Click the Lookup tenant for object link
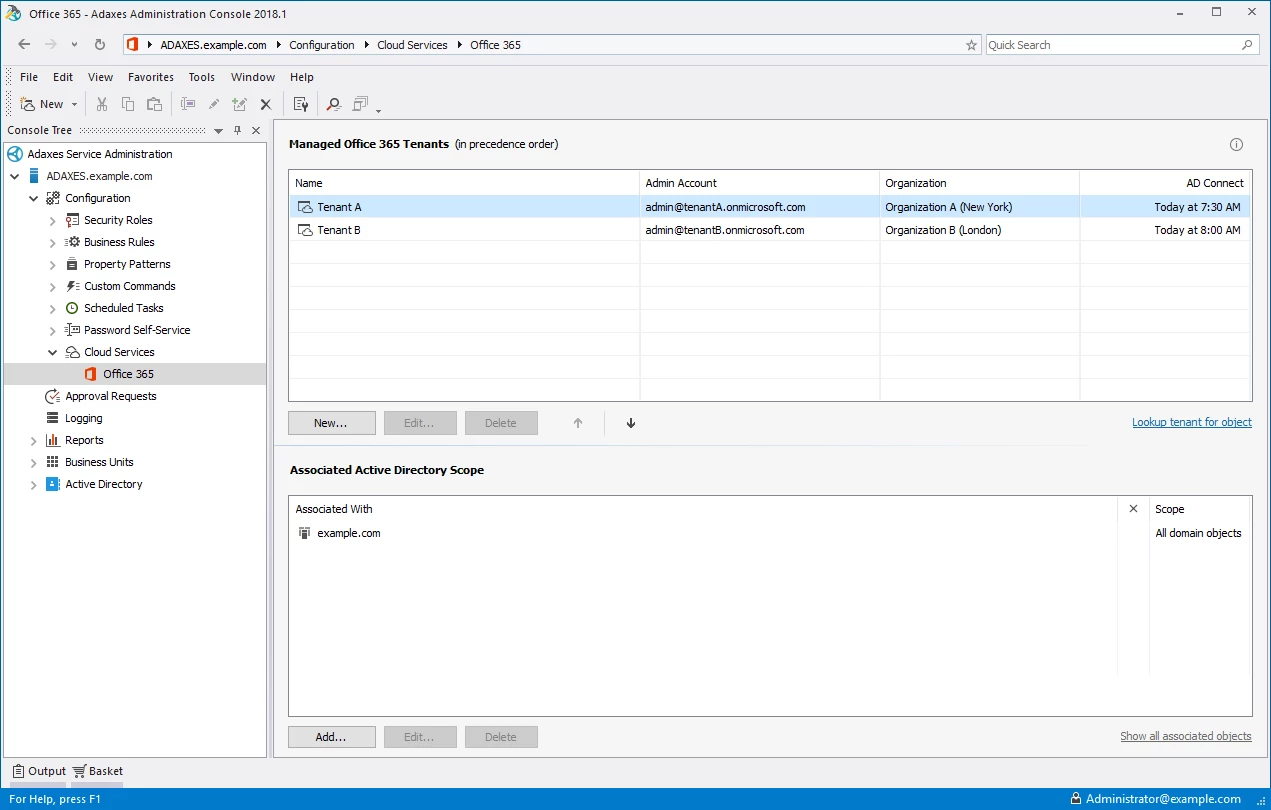1271x810 pixels. [1191, 422]
